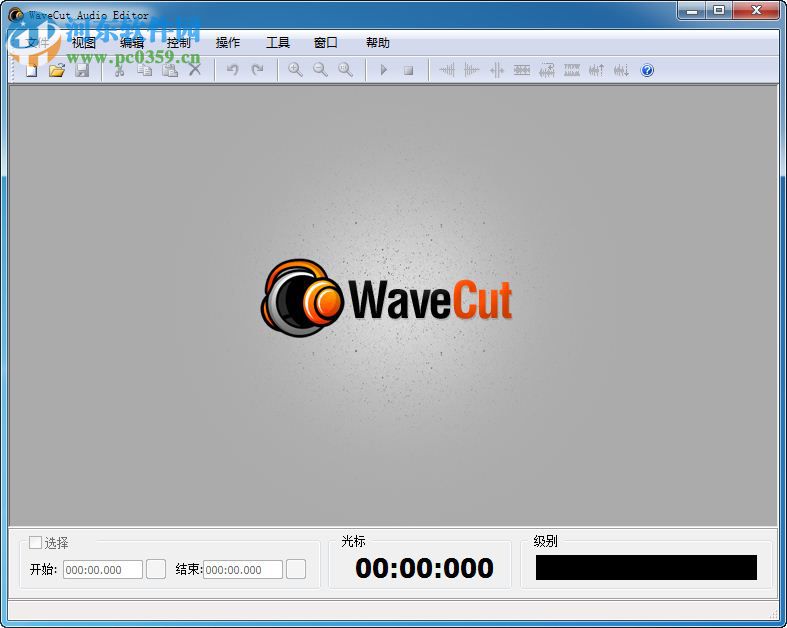Click WaveCut app icon in title bar
The image size is (787, 628).
click(x=16, y=15)
